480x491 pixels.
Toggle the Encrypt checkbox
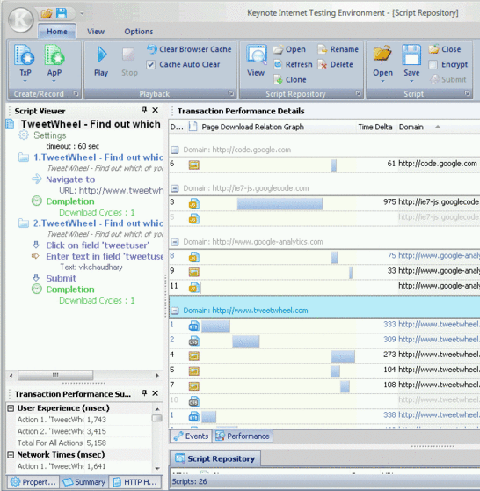[433, 65]
